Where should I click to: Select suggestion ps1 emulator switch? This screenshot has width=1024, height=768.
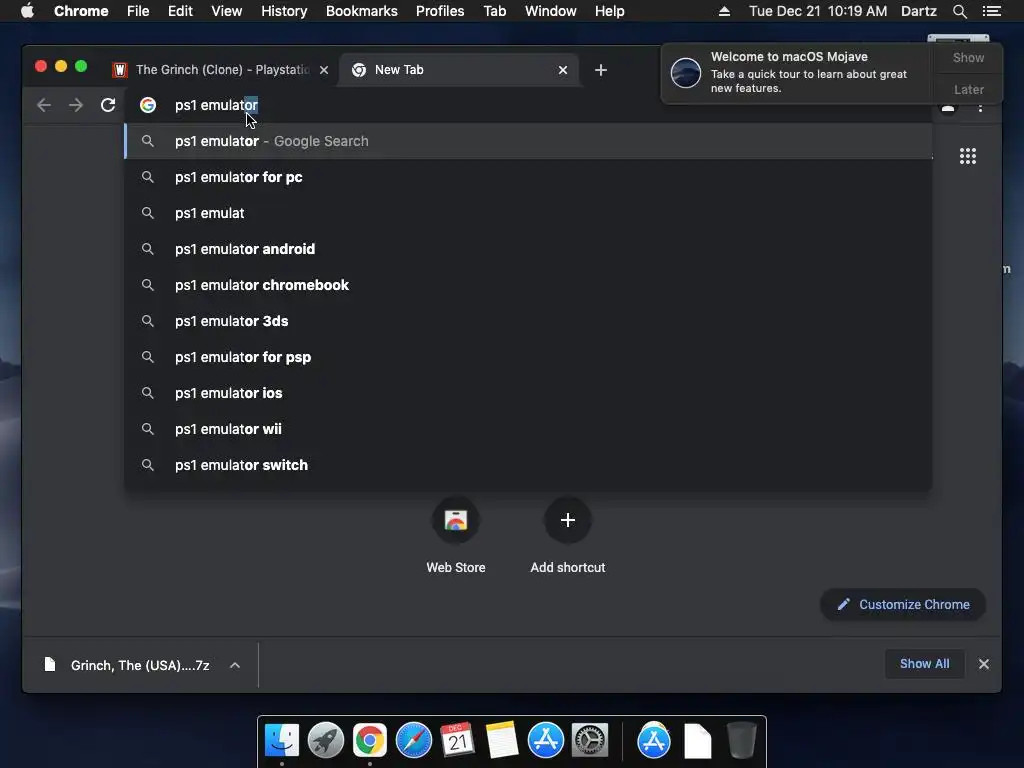click(x=528, y=464)
